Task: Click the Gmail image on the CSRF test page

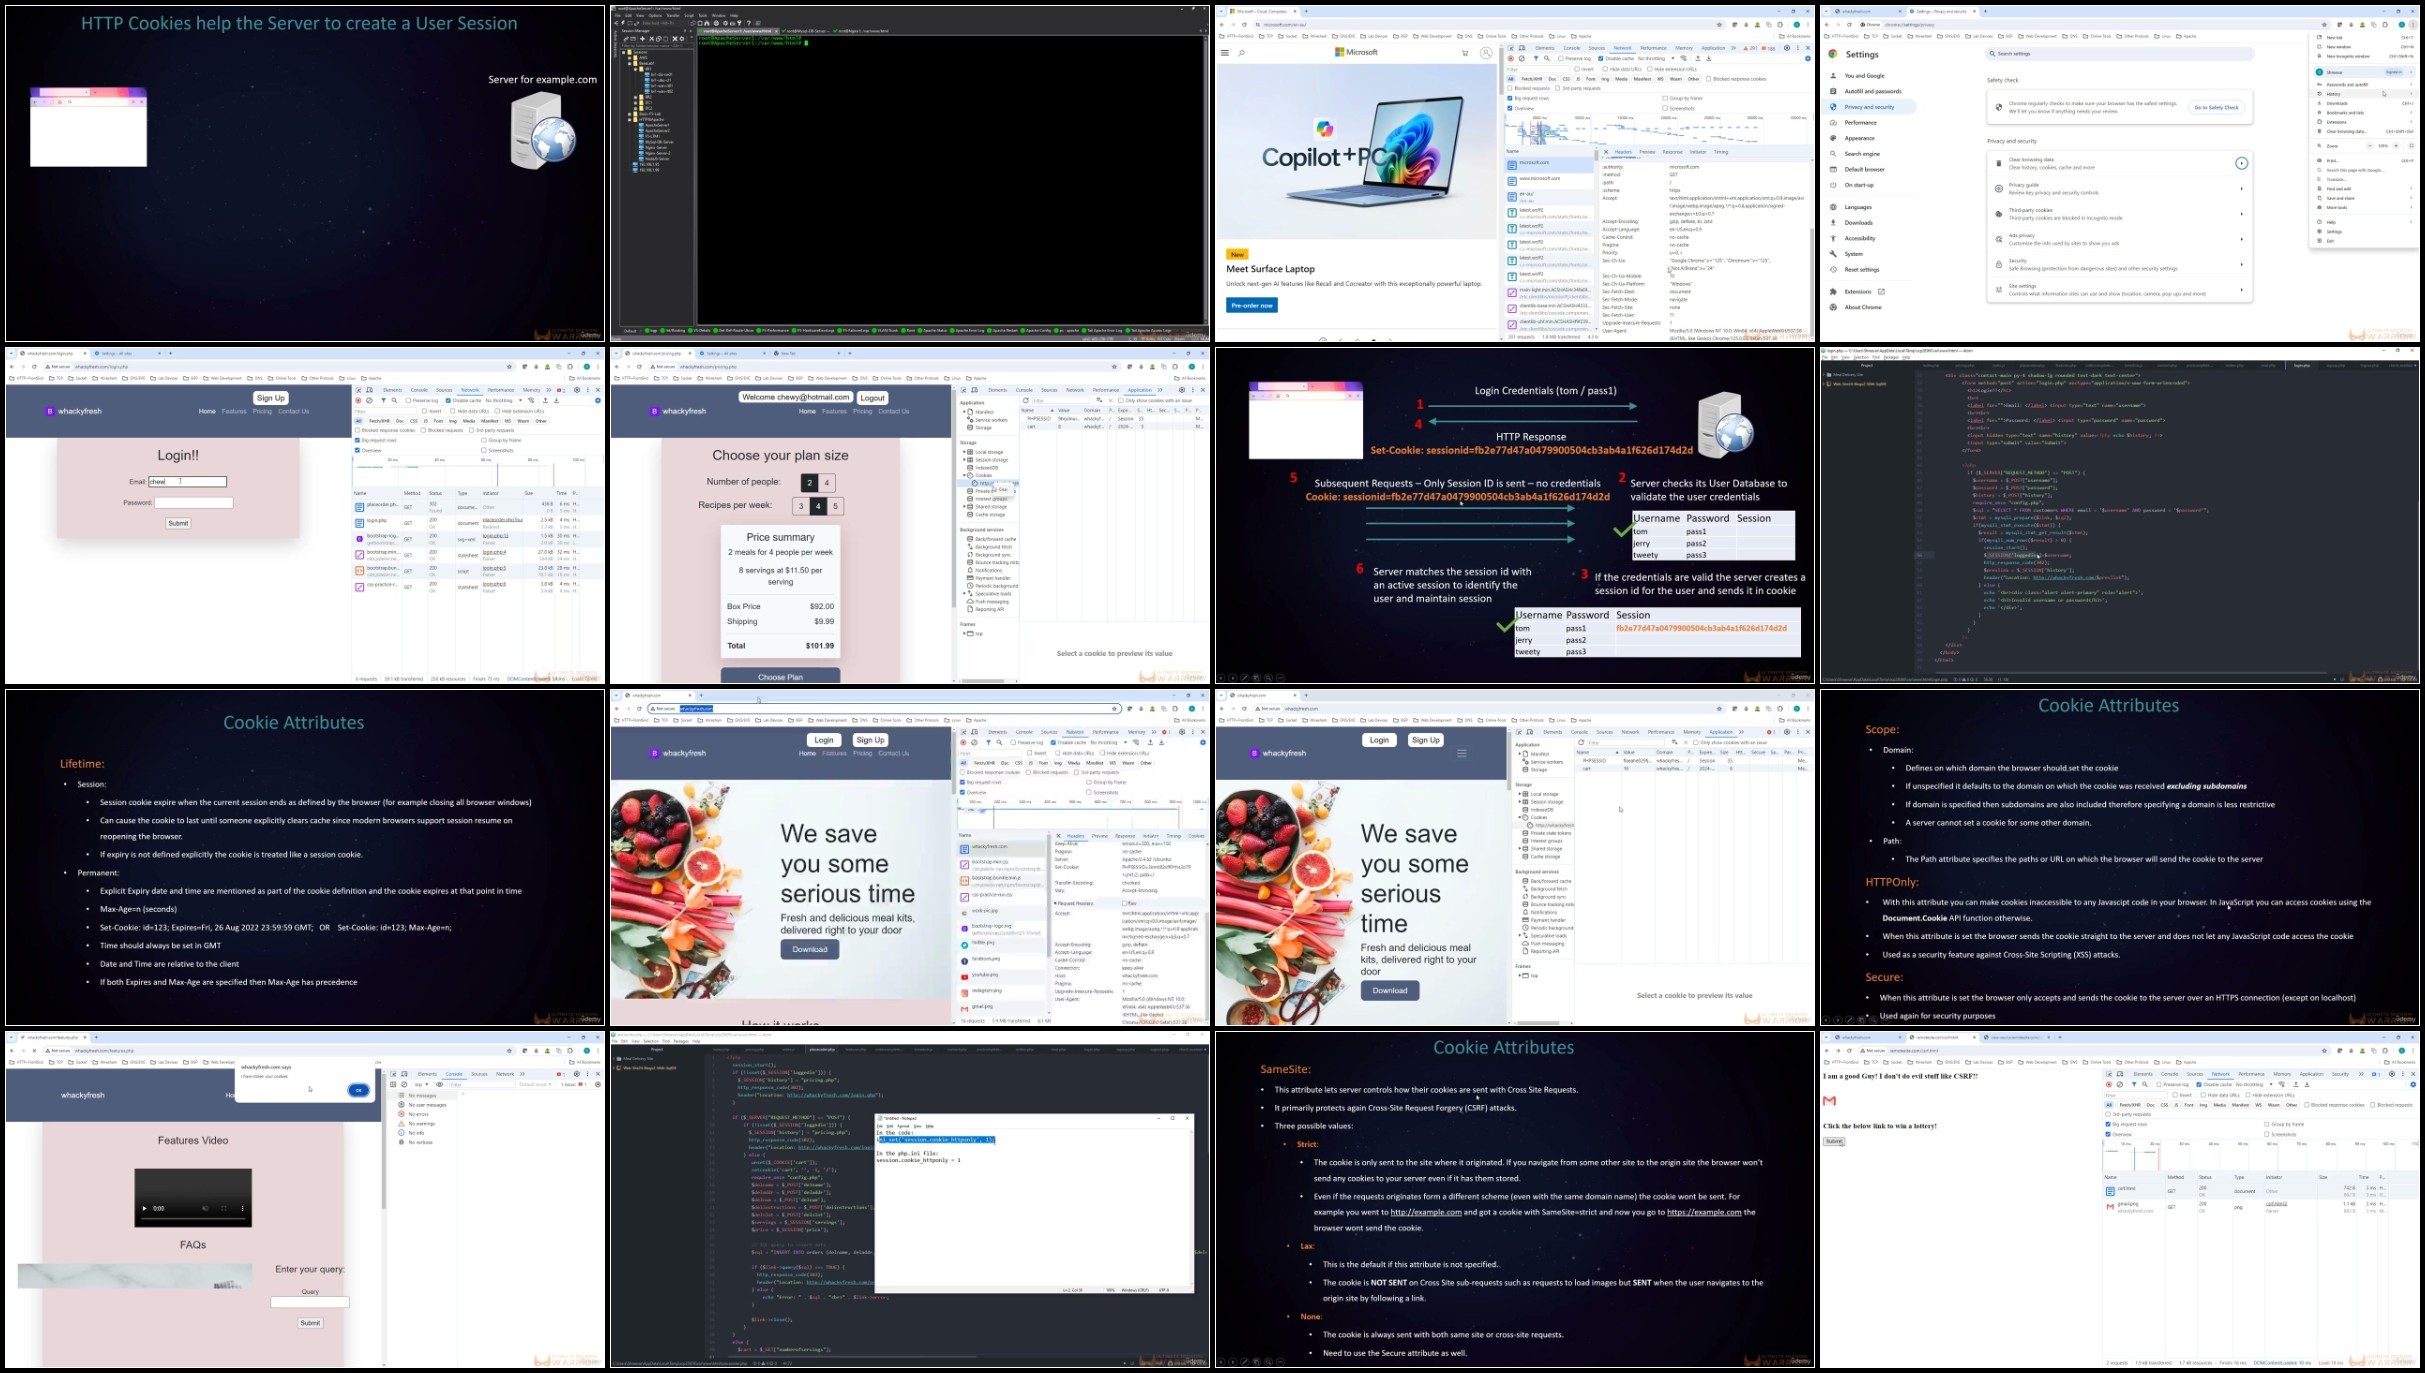Action: (1830, 1100)
